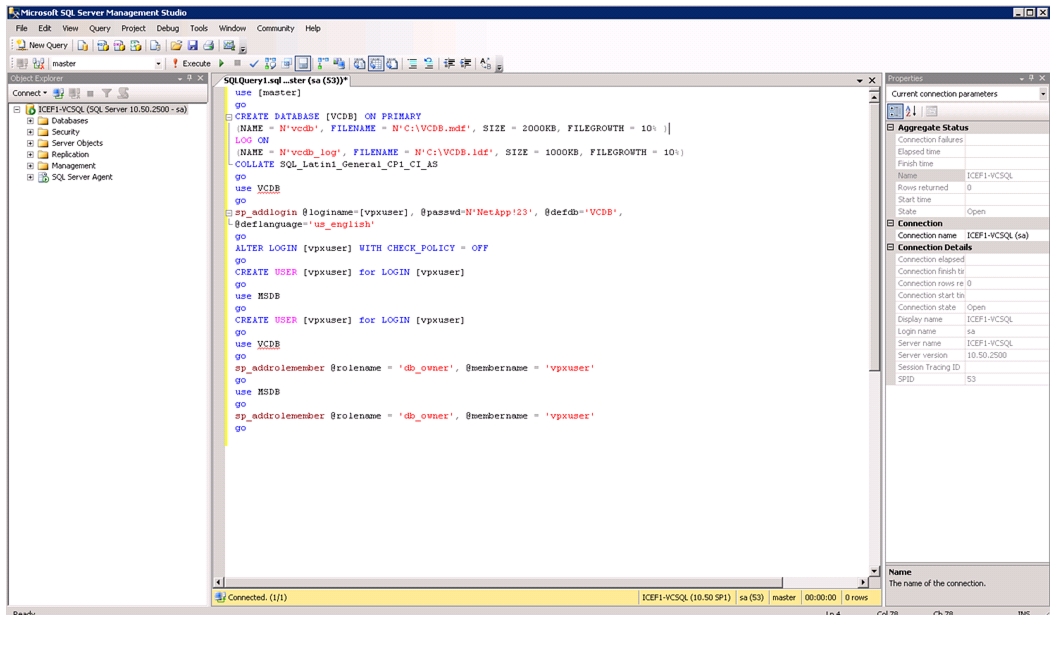Viewport: 1059px width, 653px height.
Task: Select the SQLQuery1.sql editor tab
Action: [285, 80]
